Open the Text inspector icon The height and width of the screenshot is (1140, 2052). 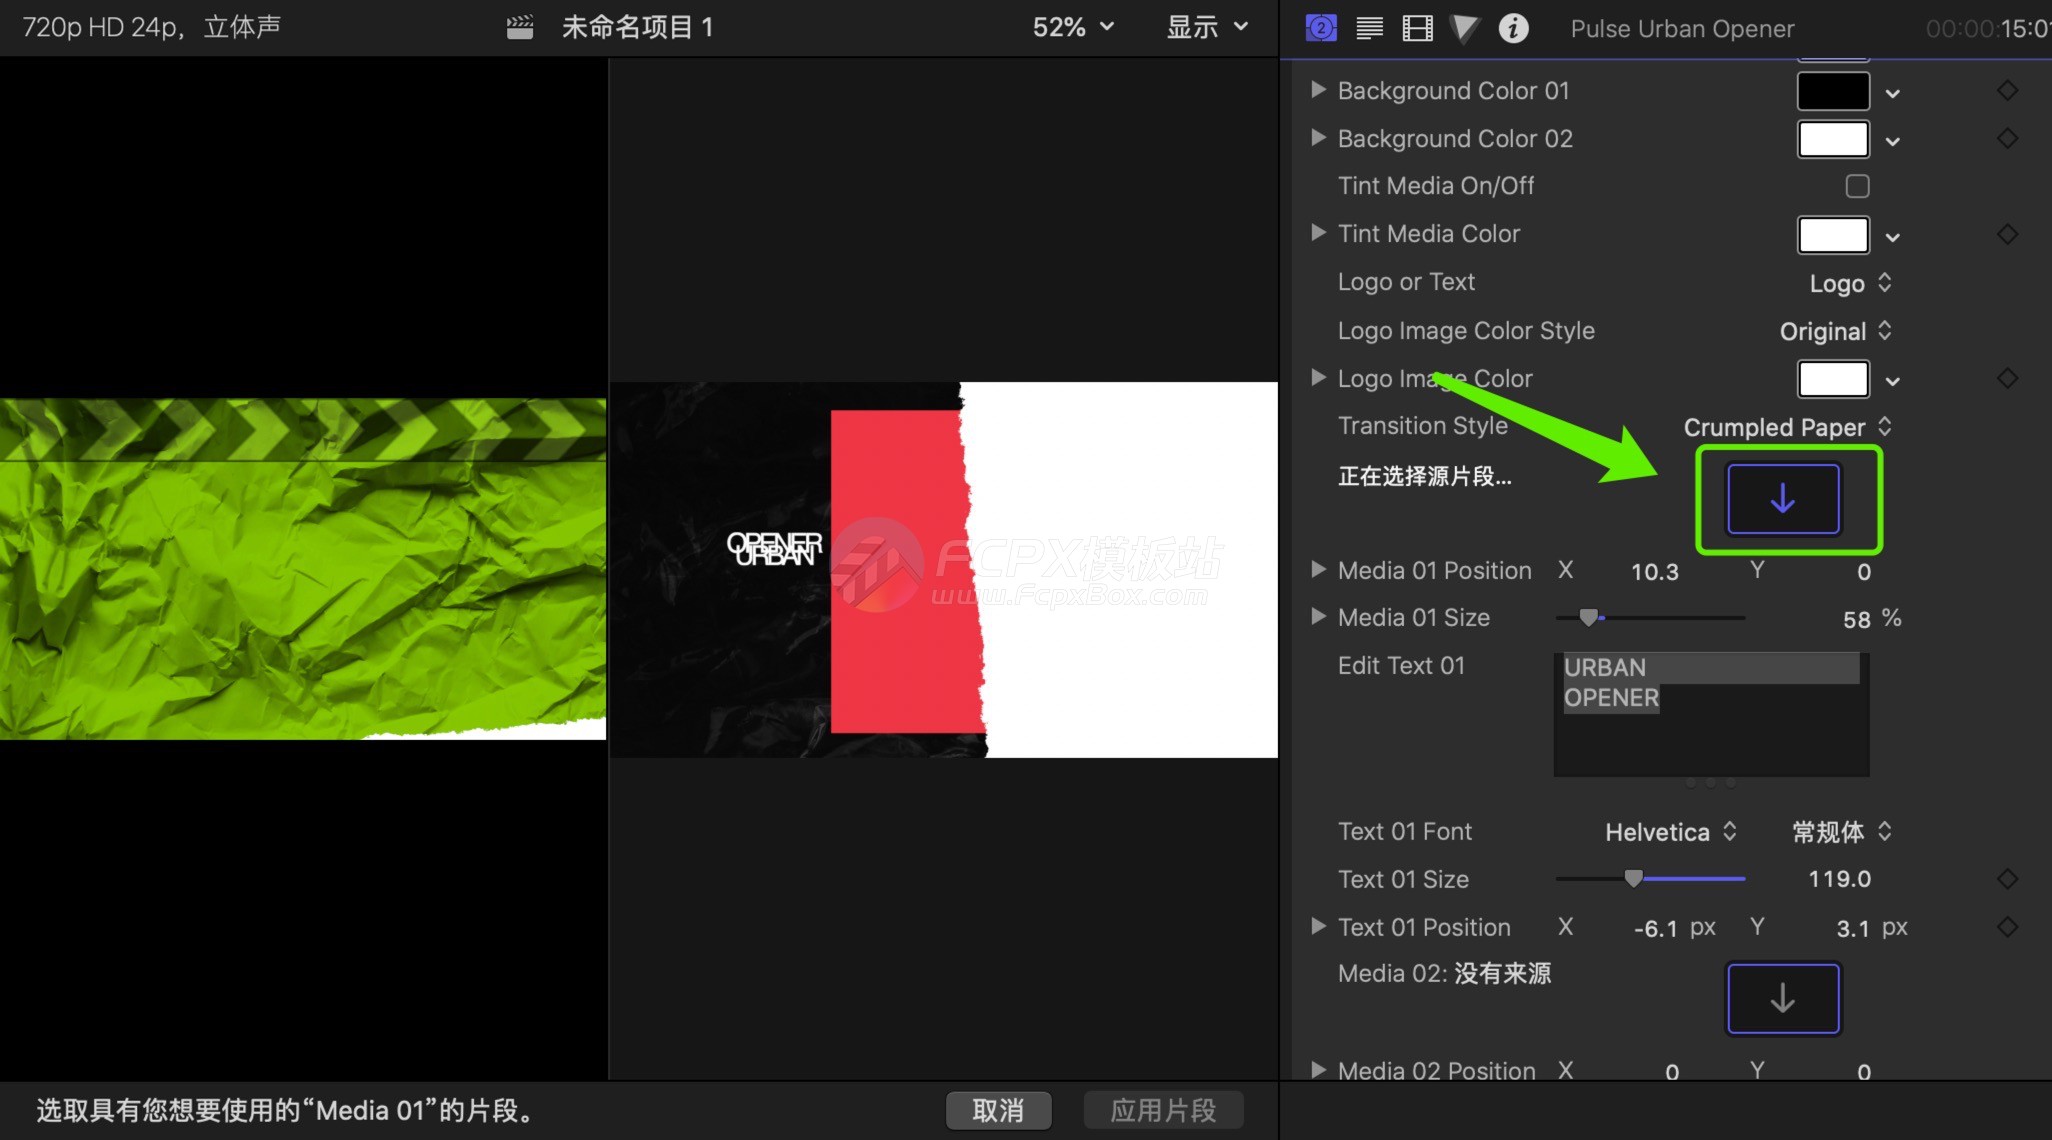tap(1369, 28)
